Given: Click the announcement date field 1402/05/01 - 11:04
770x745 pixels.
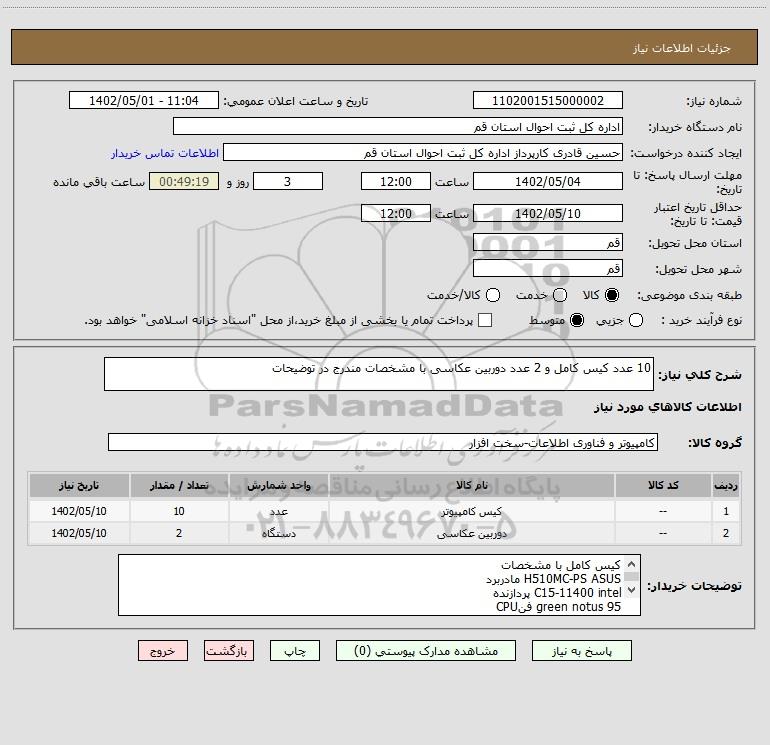Looking at the screenshot, I should point(144,101).
